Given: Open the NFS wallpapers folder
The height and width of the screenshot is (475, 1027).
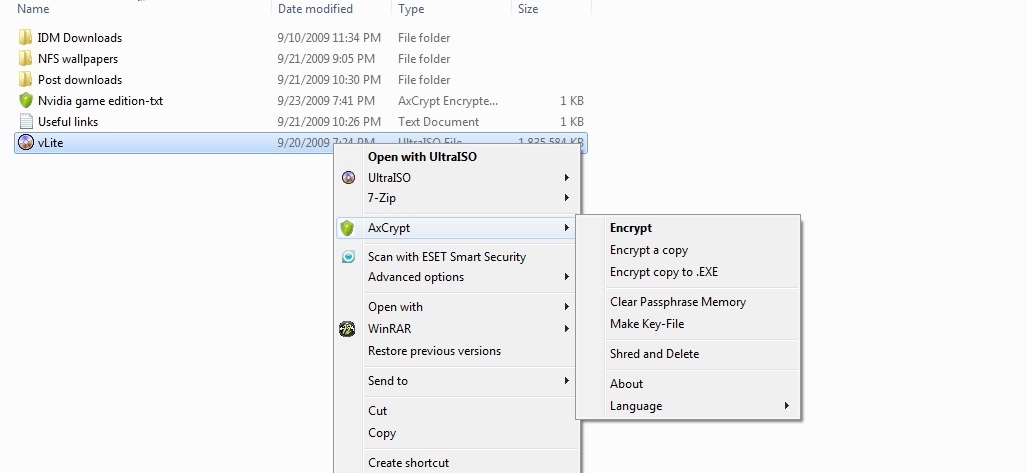Looking at the screenshot, I should pyautogui.click(x=78, y=59).
